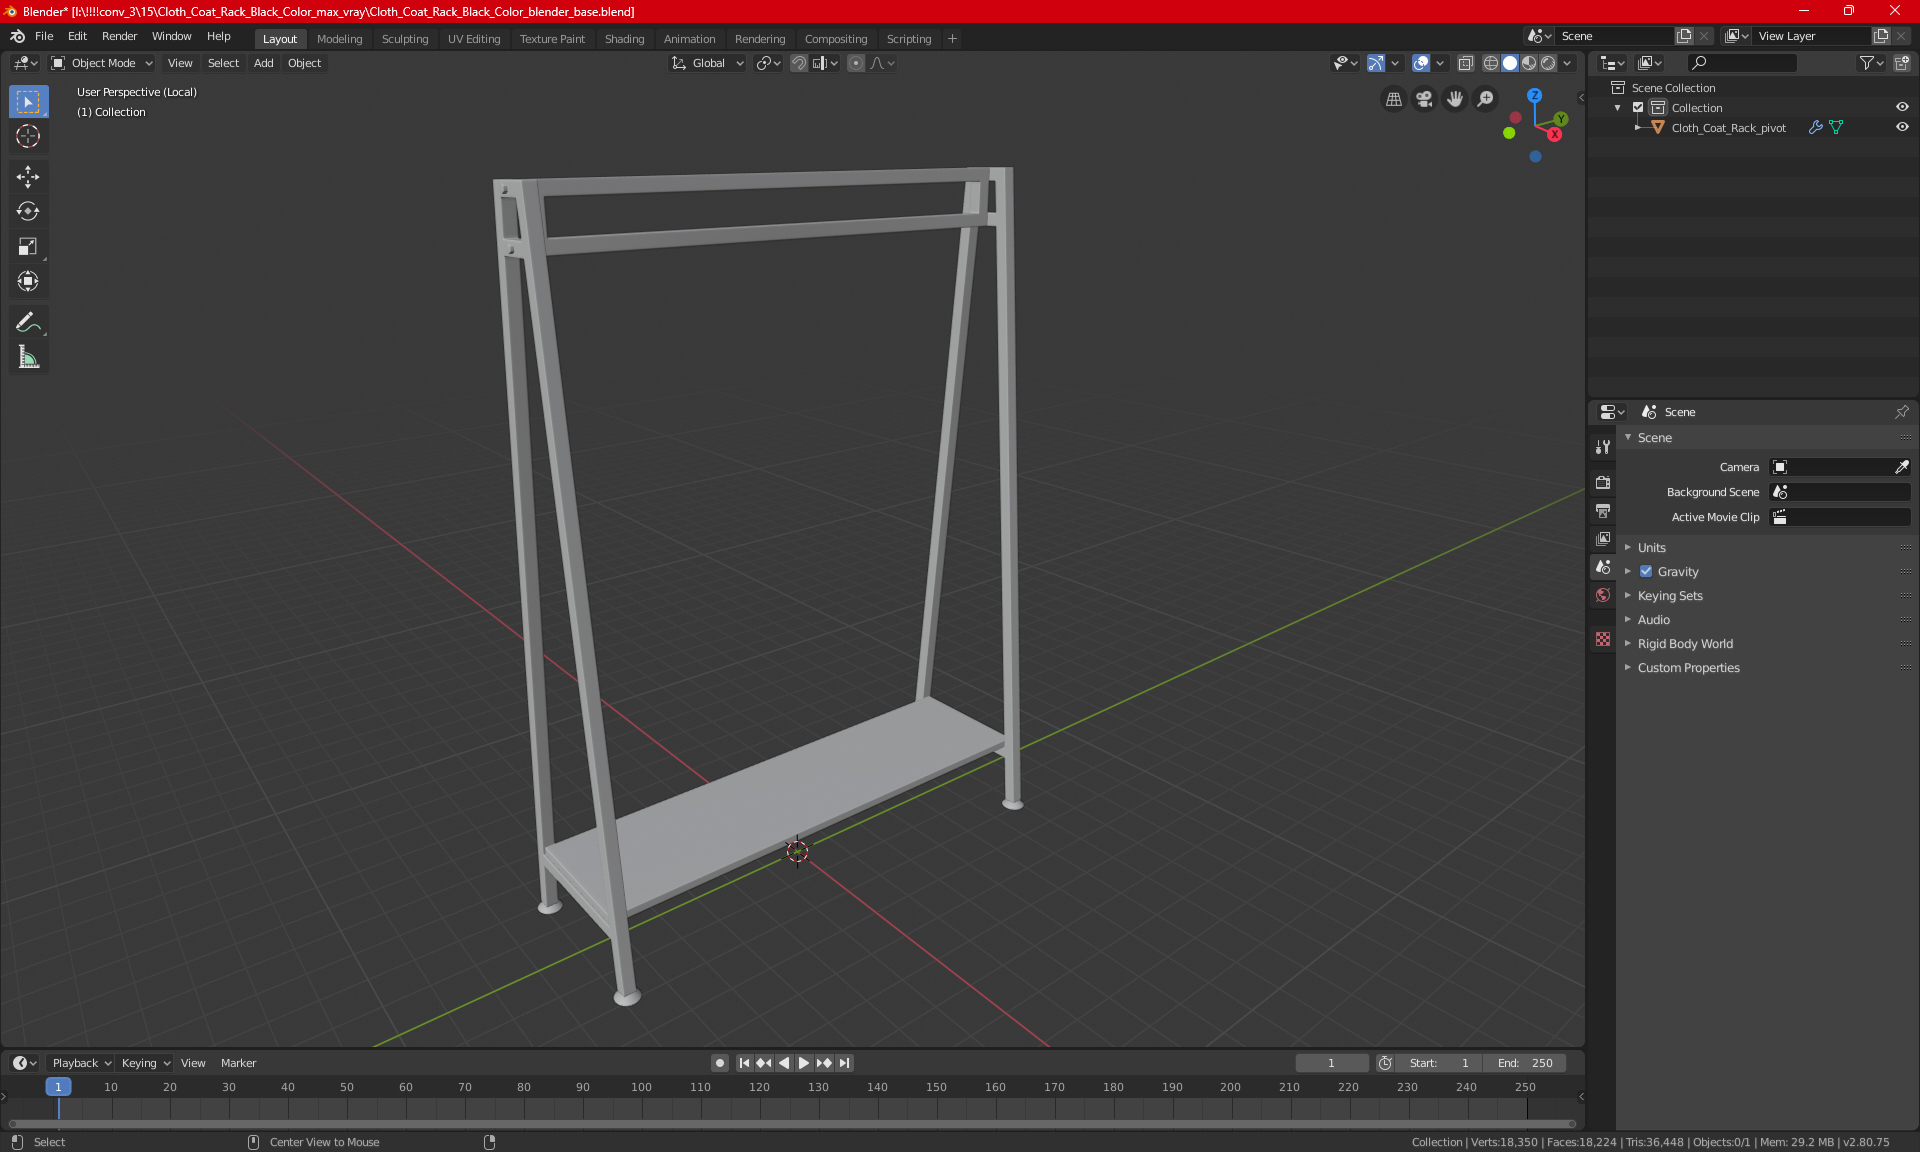Toggle the Gravity checkbox
1920x1152 pixels.
1646,572
